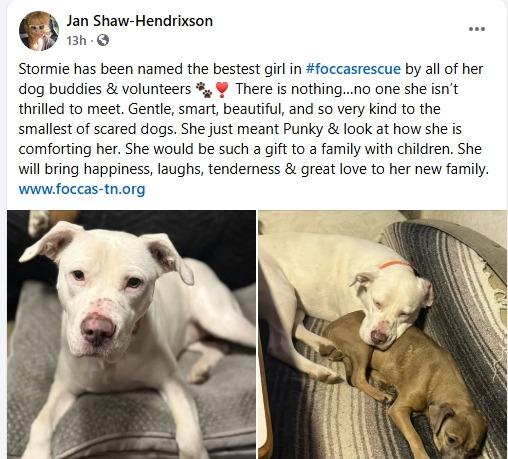The height and width of the screenshot is (459, 508).
Task: Open the 13h post timestamp
Action: pos(76,41)
